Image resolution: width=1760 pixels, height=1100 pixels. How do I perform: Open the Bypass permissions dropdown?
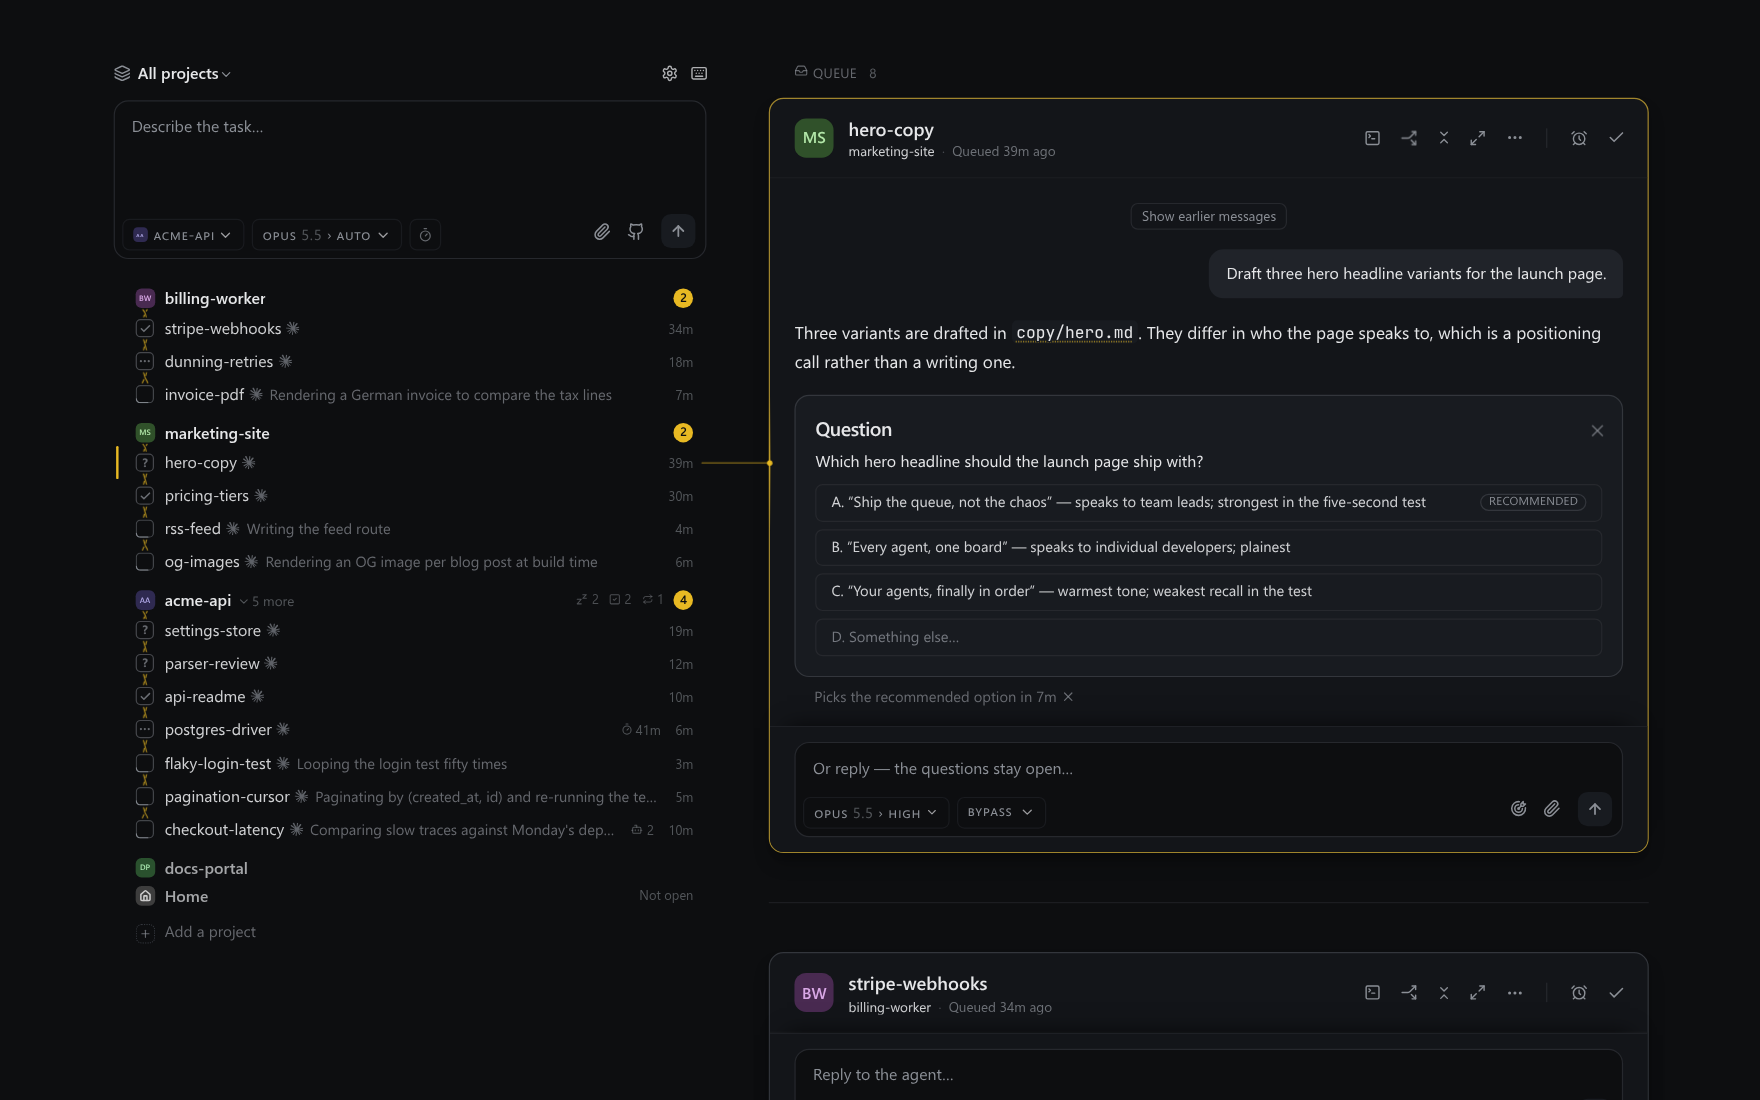1000,812
